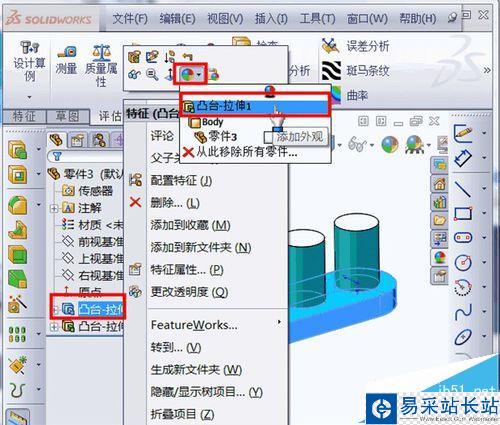Select the Arc sketch tool

pos(463,287)
